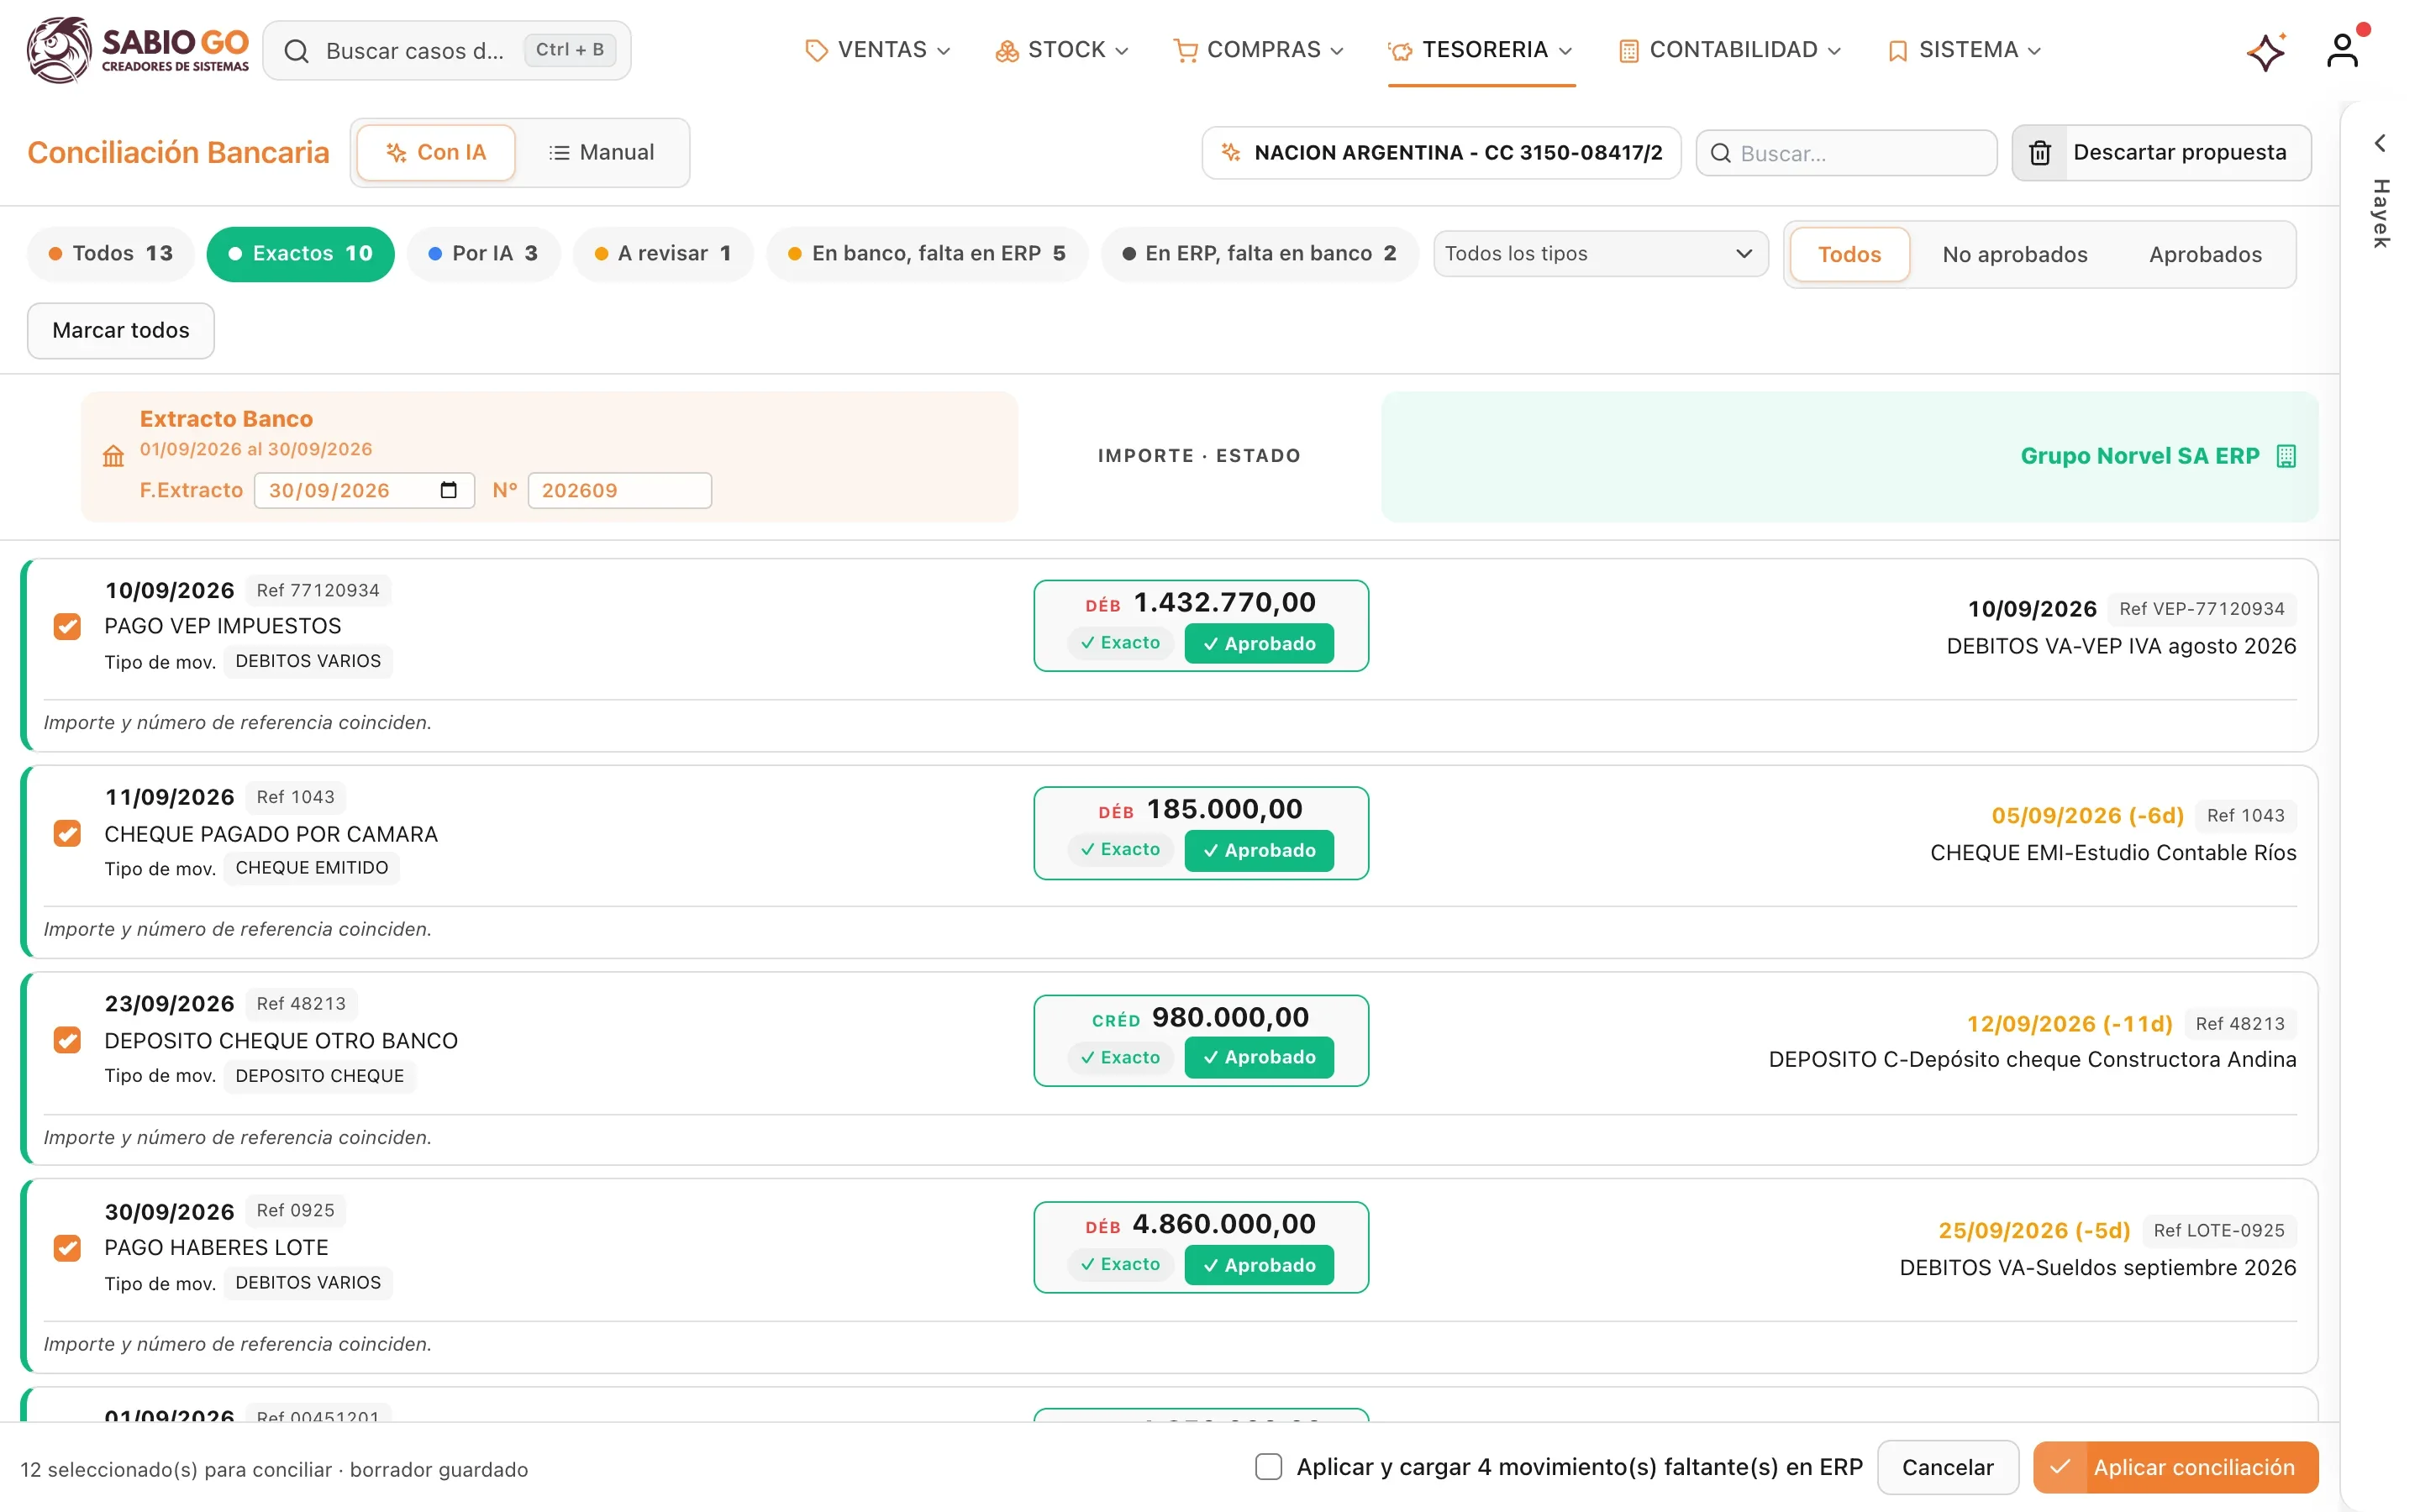
Task: Expand the STOCK menu
Action: coord(1062,50)
